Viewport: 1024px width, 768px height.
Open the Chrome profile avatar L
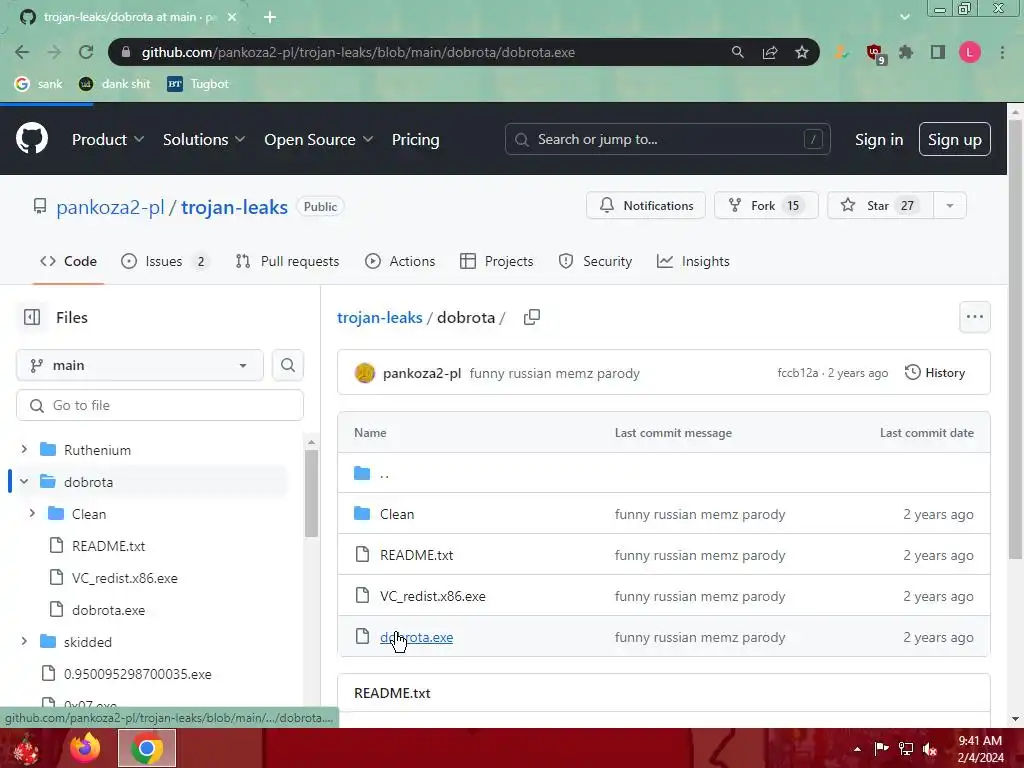point(970,52)
